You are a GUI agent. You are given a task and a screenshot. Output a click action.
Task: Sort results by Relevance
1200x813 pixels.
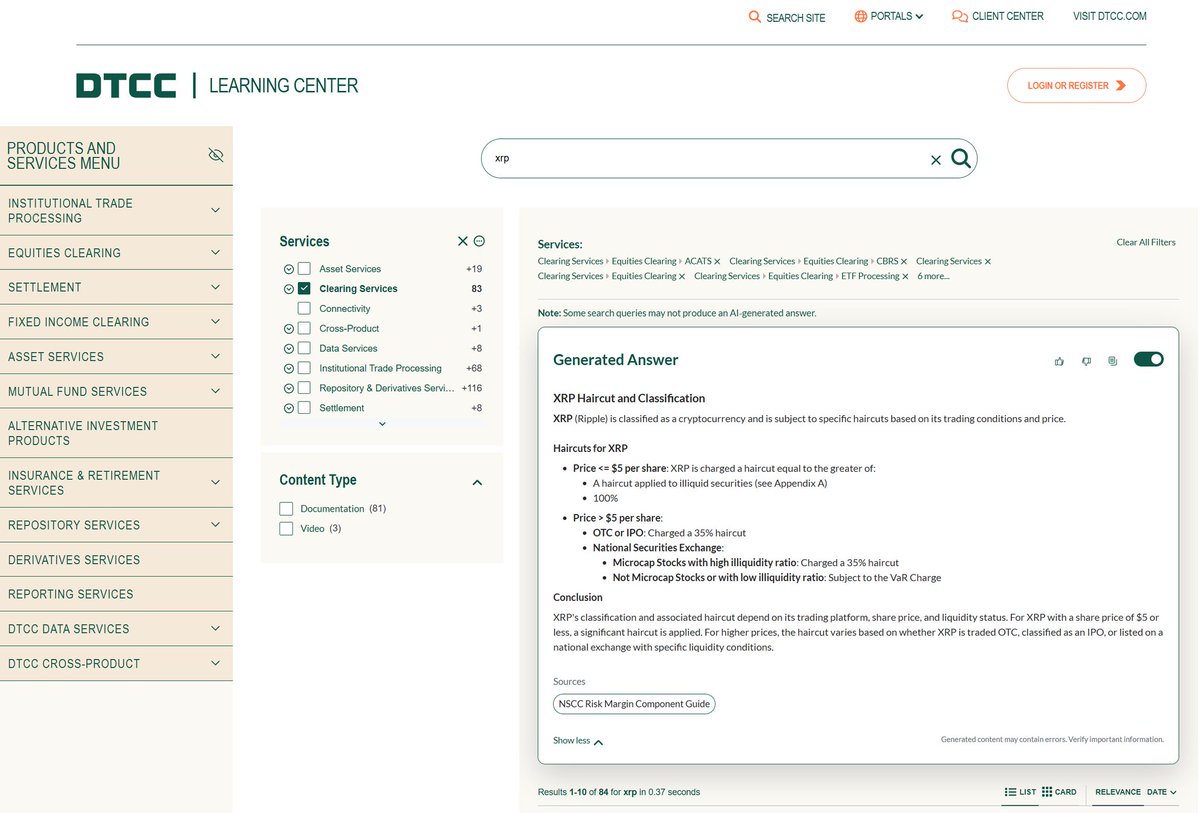point(1118,792)
